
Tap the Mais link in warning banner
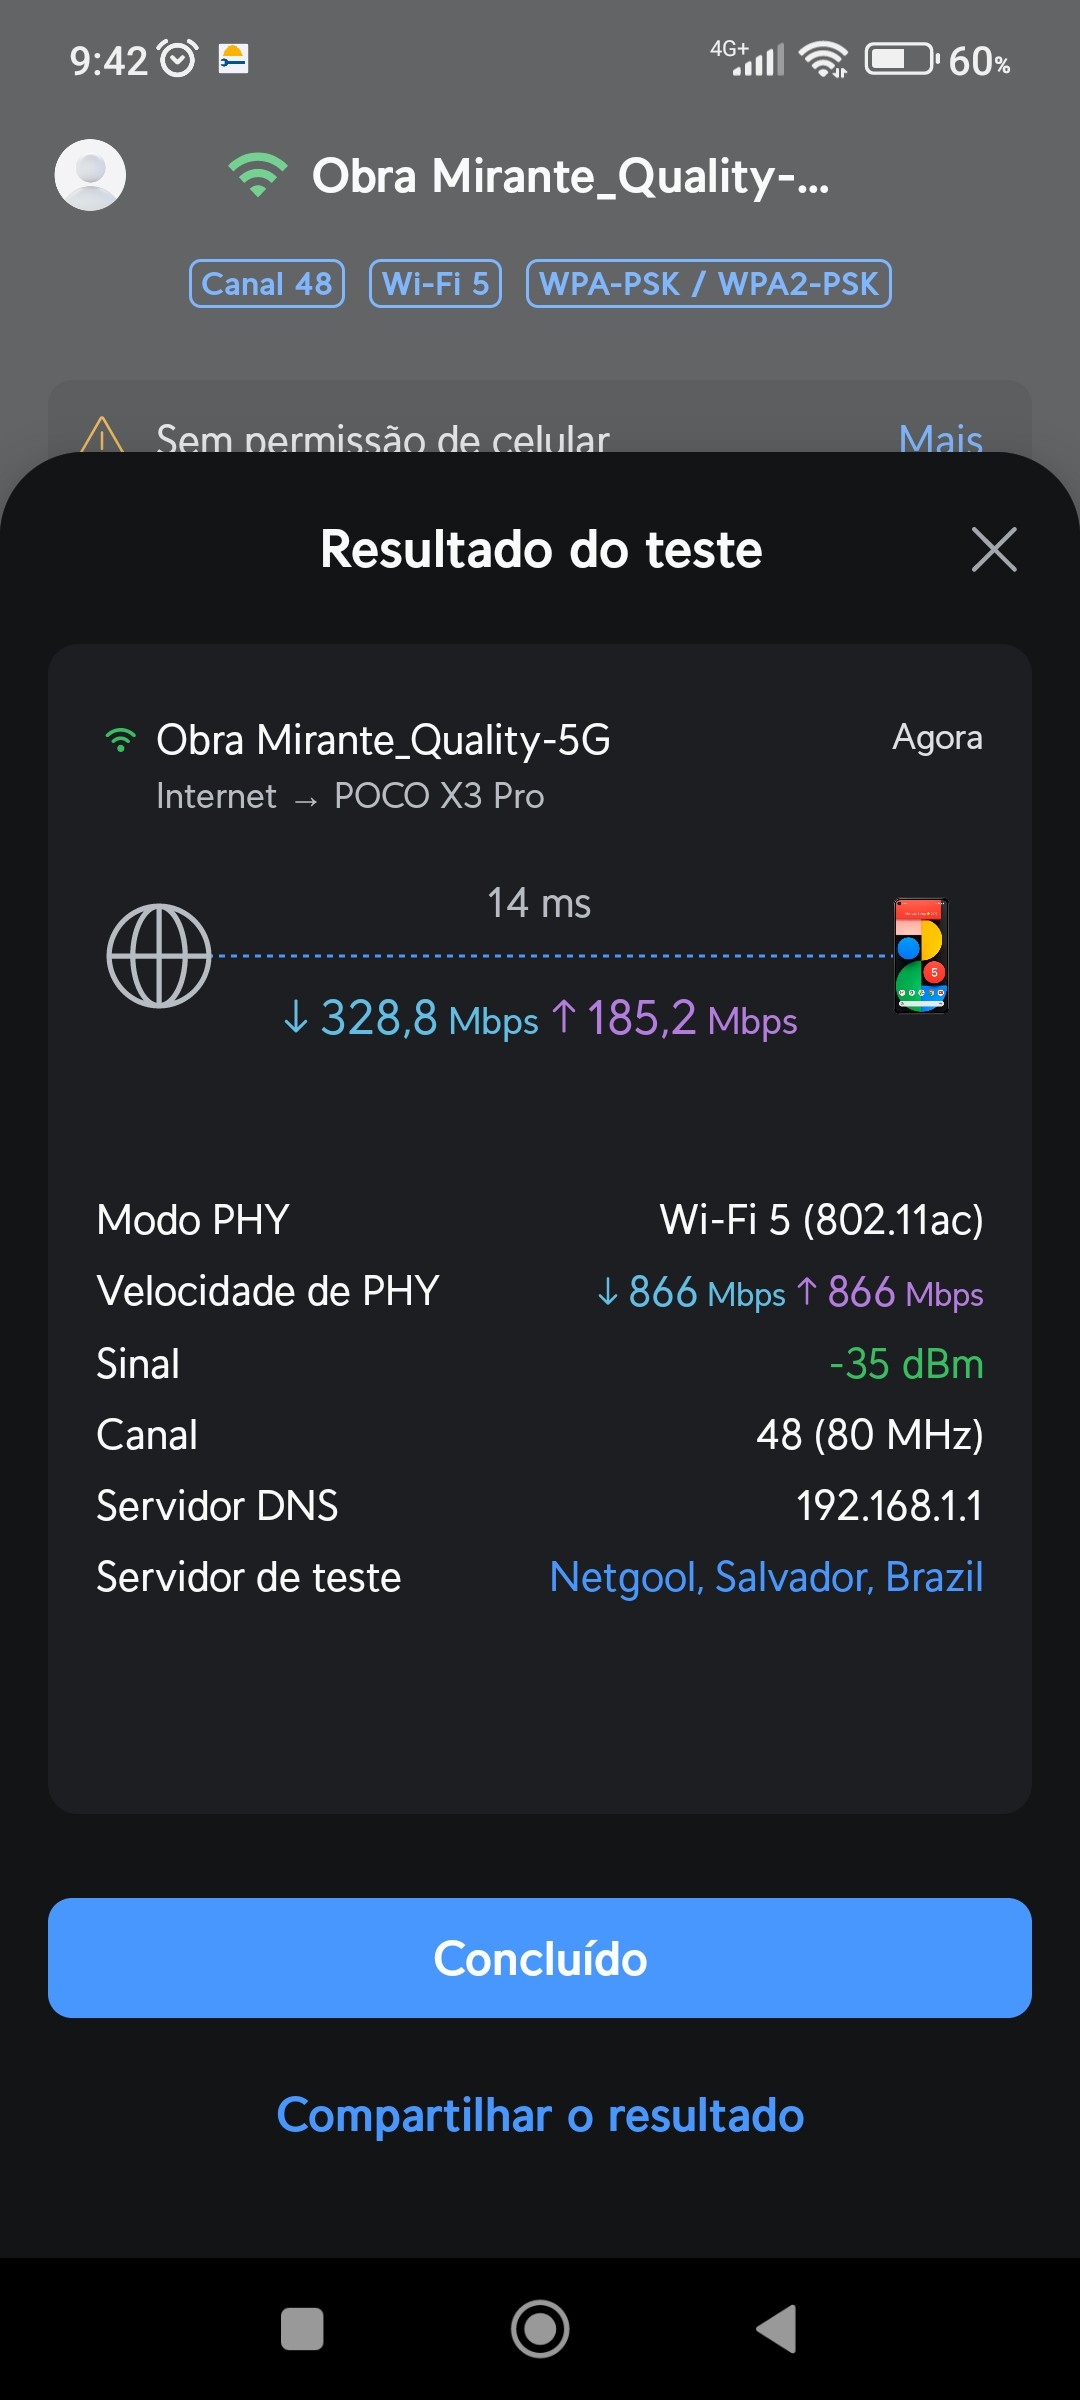(940, 438)
